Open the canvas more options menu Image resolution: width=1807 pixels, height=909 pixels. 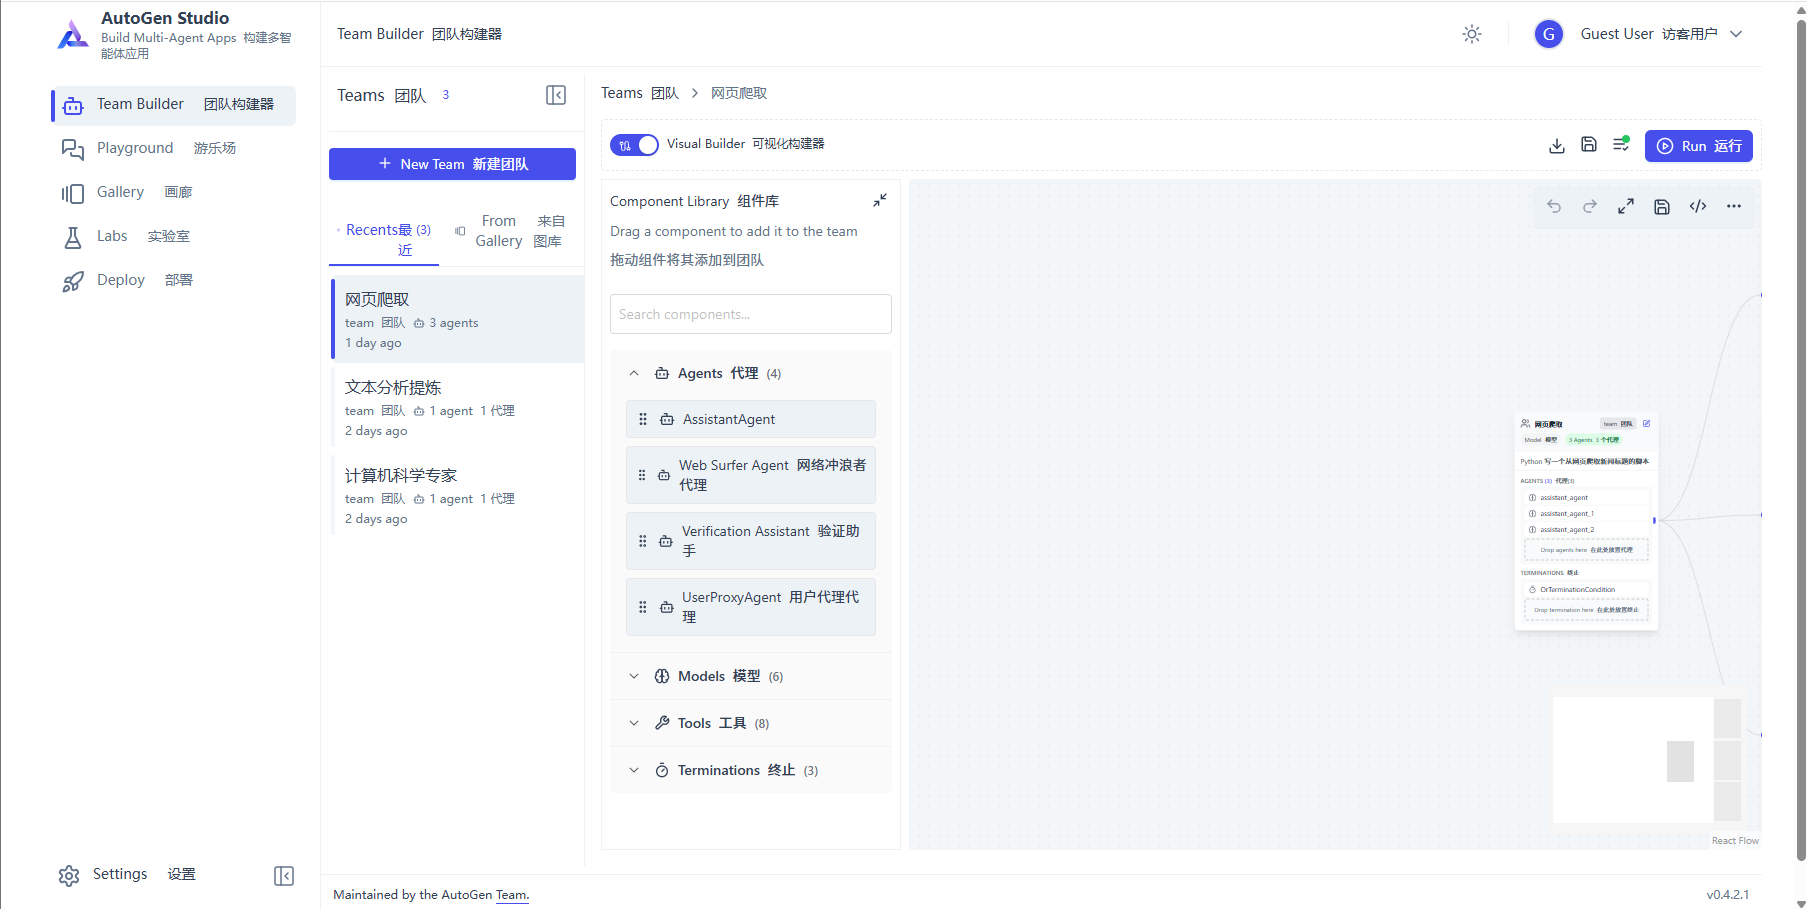[x=1734, y=206]
